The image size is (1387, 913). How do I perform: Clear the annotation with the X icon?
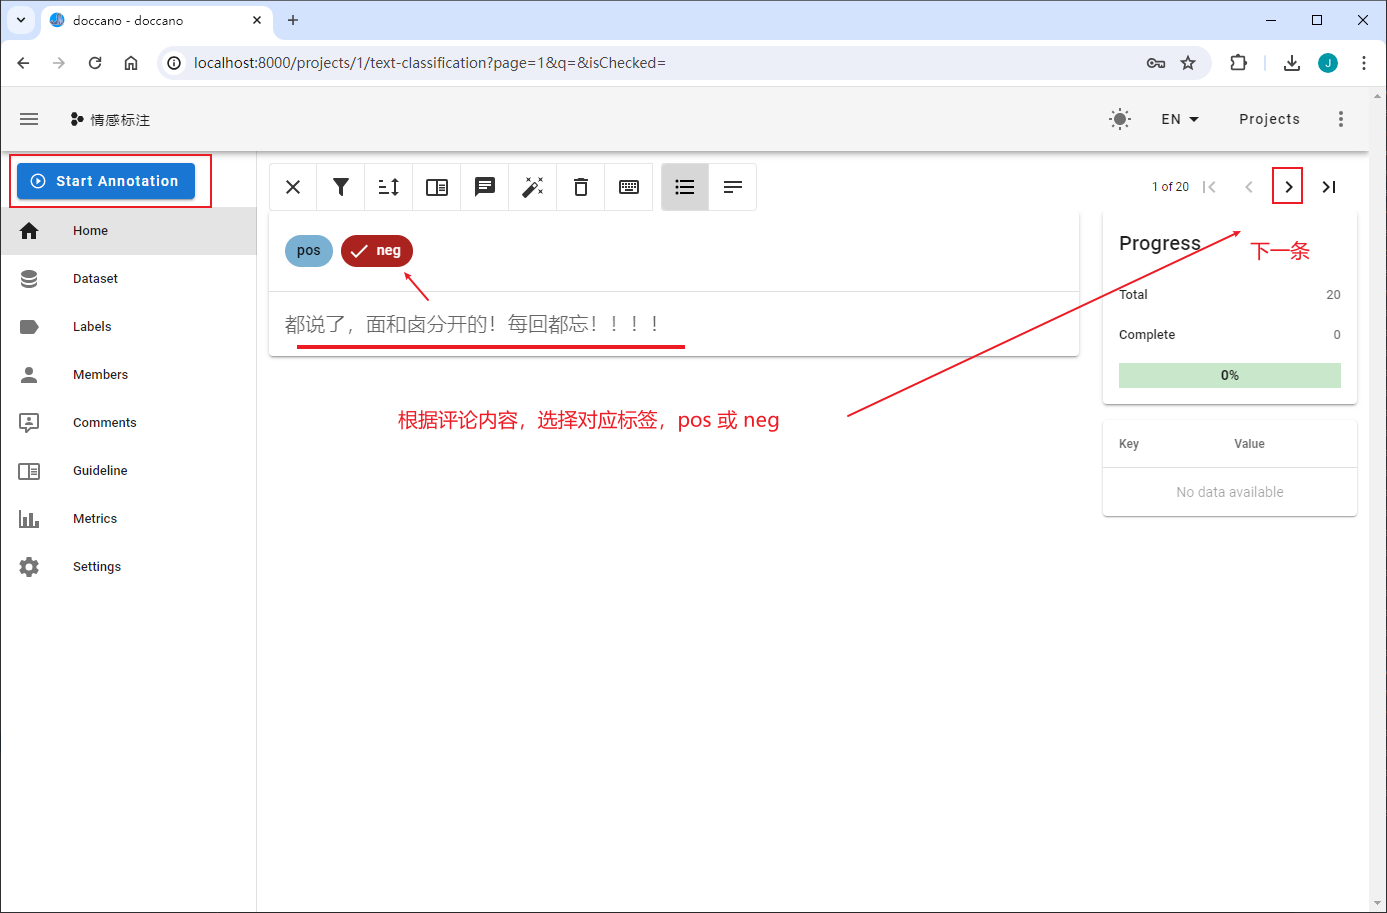[x=292, y=186]
